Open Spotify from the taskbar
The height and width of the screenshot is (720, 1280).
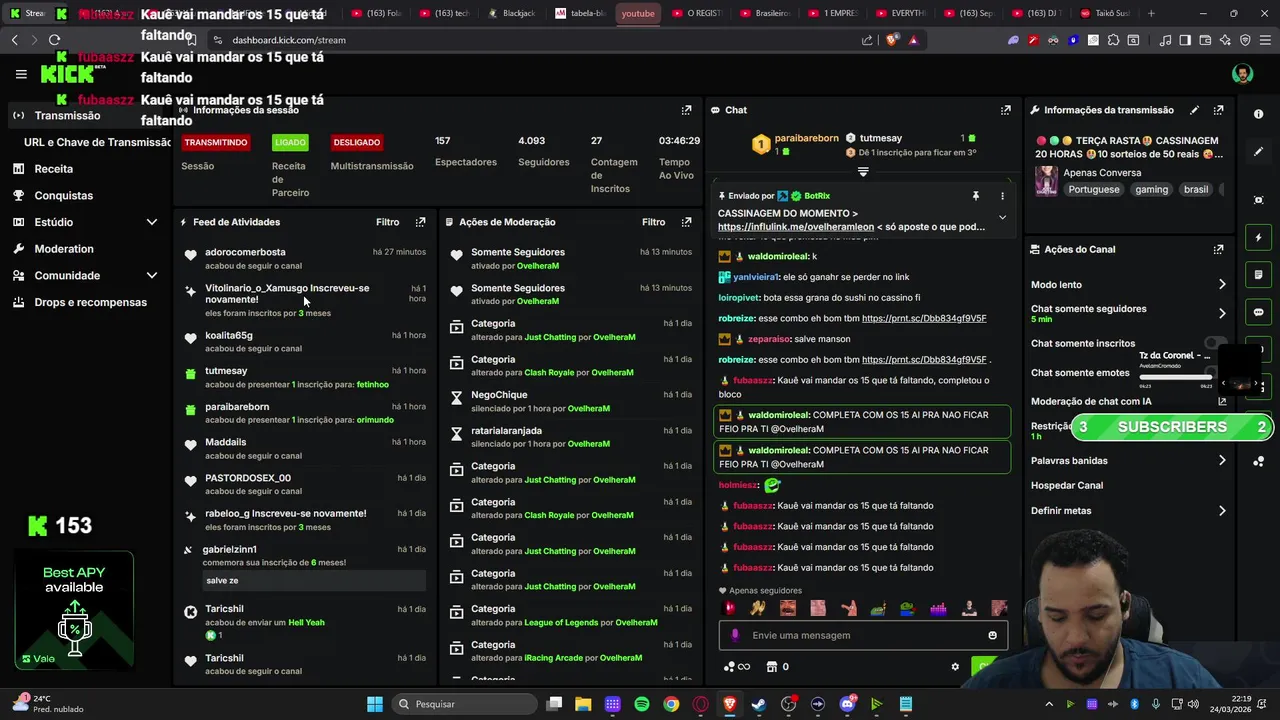point(642,704)
